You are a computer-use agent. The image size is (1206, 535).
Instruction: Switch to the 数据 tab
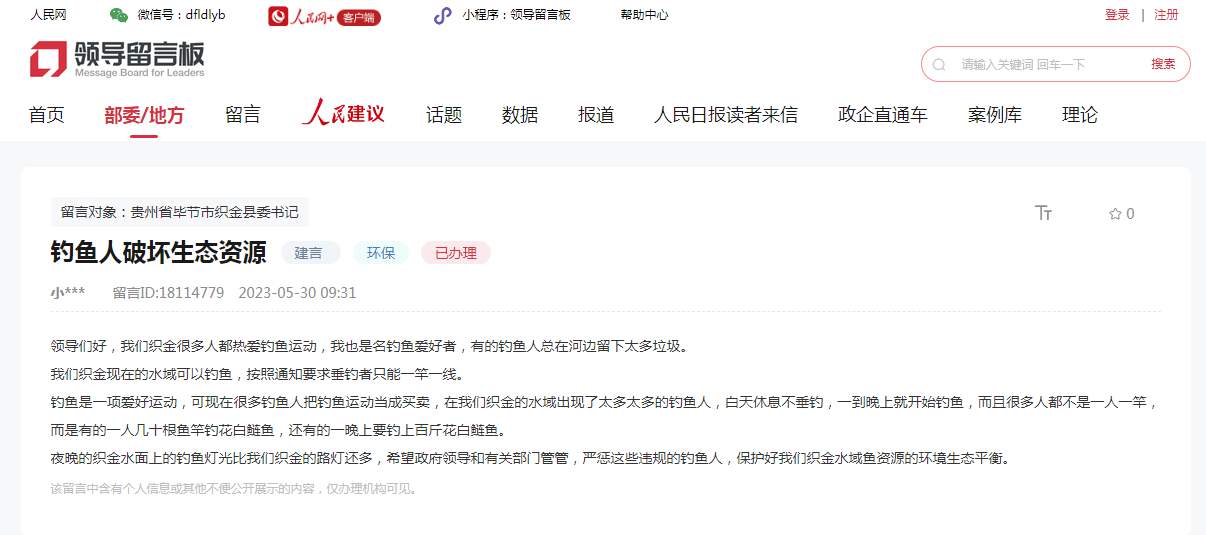click(x=520, y=115)
